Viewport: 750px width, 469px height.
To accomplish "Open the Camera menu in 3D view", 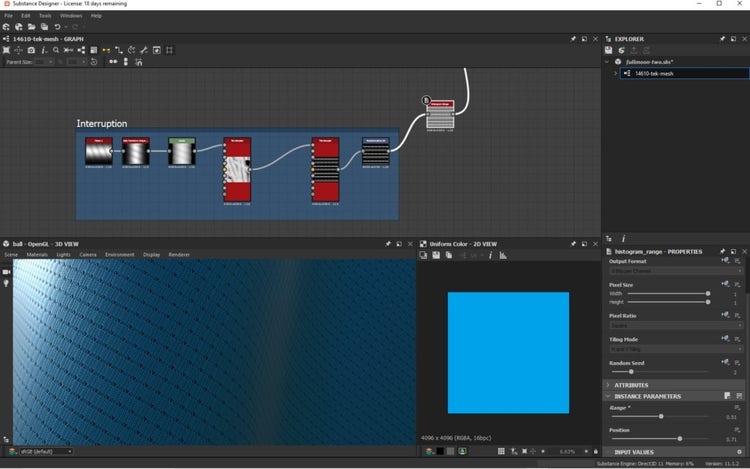I will (x=88, y=255).
